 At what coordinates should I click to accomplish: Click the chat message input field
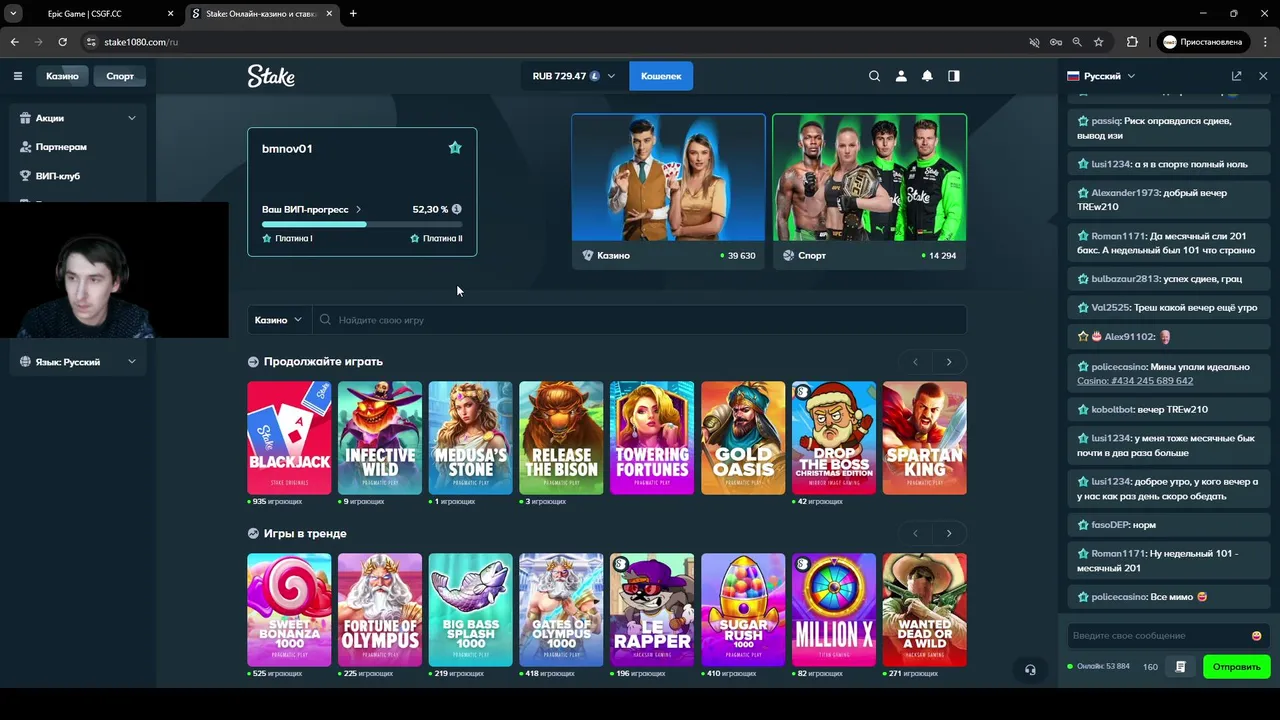1157,636
